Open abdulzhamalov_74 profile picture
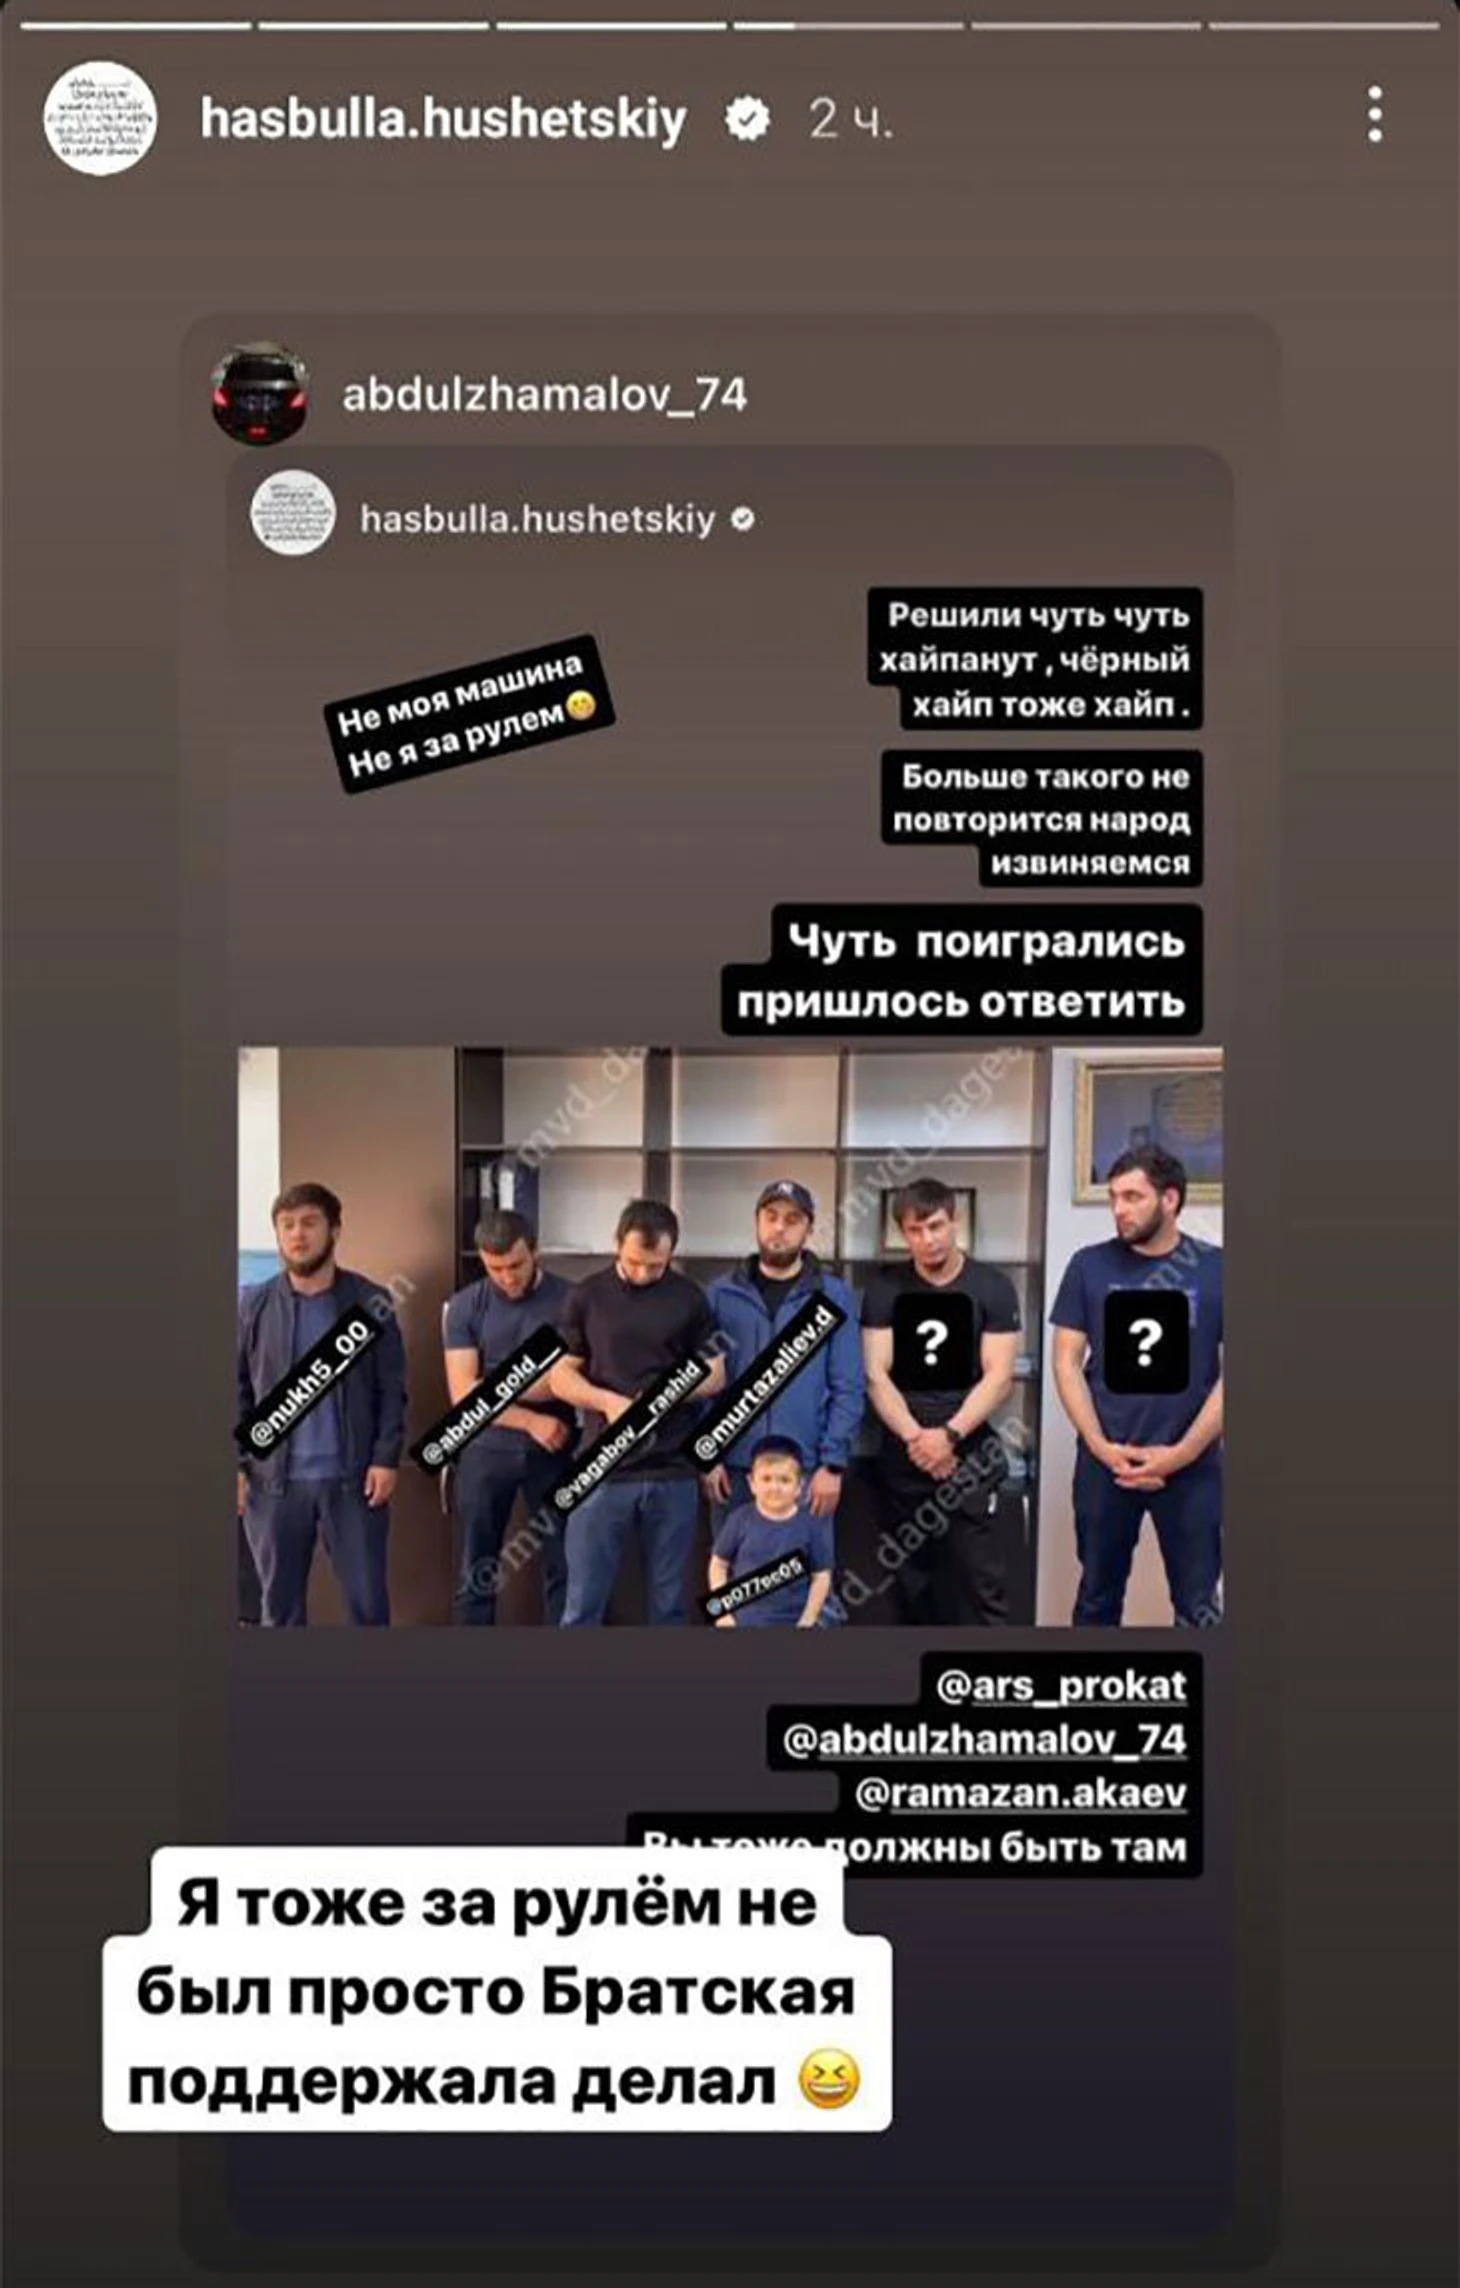Screen dimensions: 1460x2288 [x=259, y=393]
